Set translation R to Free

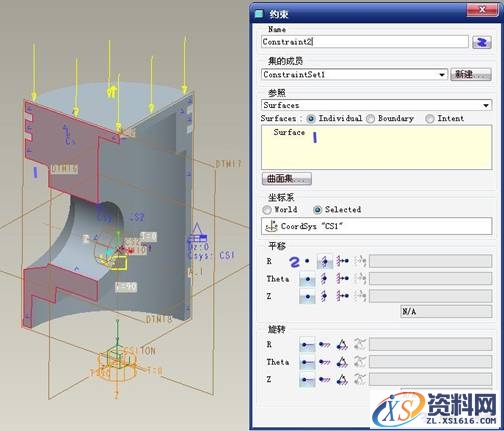click(x=307, y=261)
